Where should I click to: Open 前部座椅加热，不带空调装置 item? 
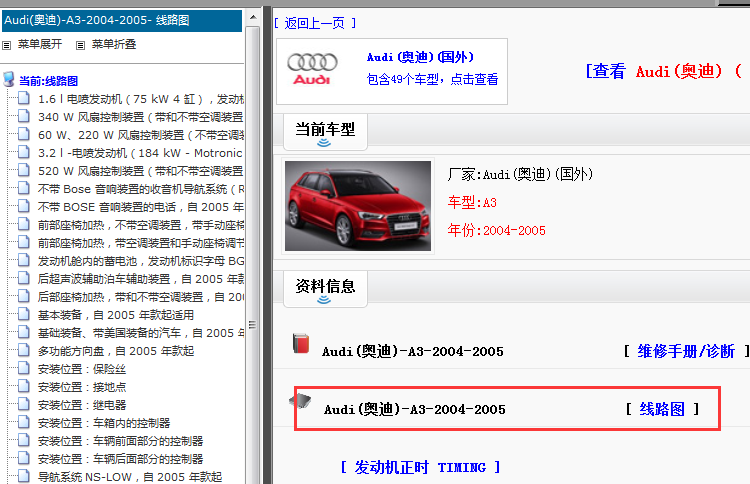(x=141, y=225)
